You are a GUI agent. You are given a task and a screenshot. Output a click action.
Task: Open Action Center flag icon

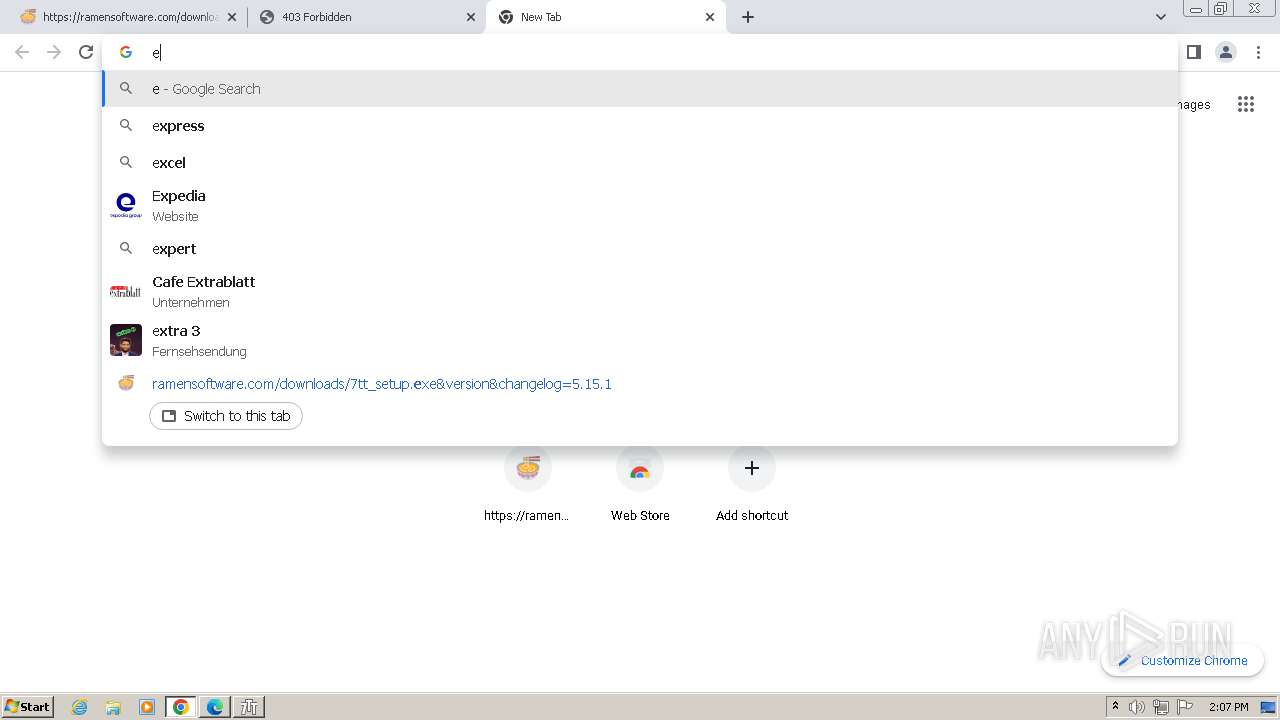click(x=1185, y=707)
